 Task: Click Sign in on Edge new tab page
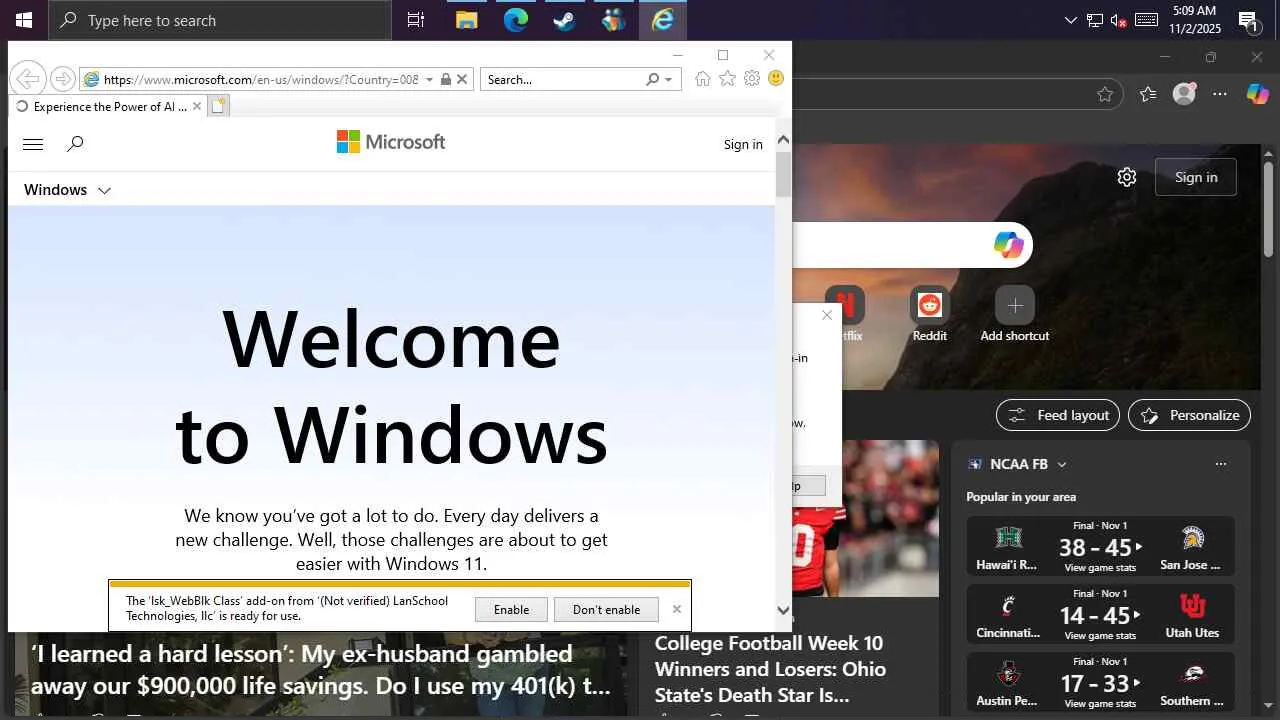(x=1196, y=177)
